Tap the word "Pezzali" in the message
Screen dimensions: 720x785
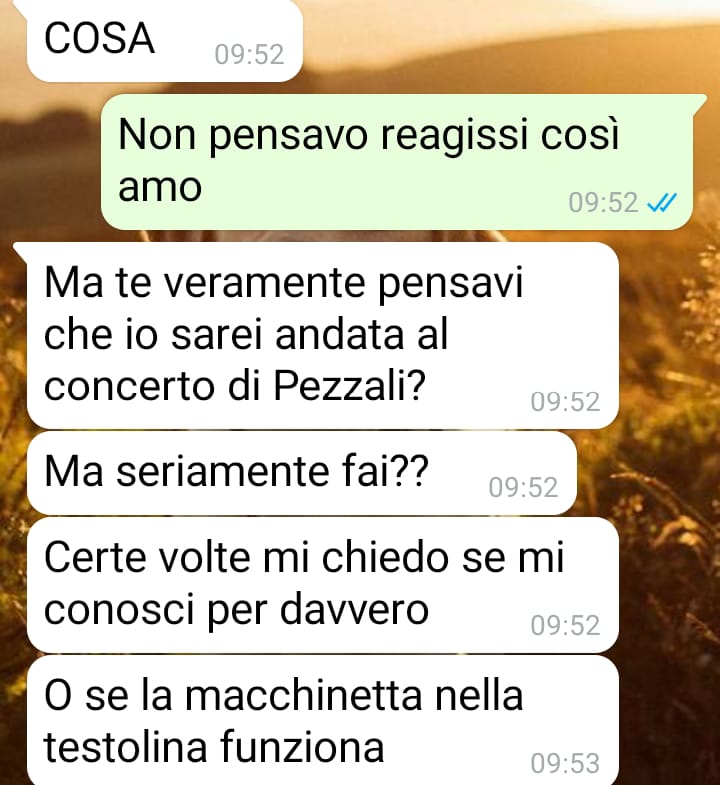343,386
